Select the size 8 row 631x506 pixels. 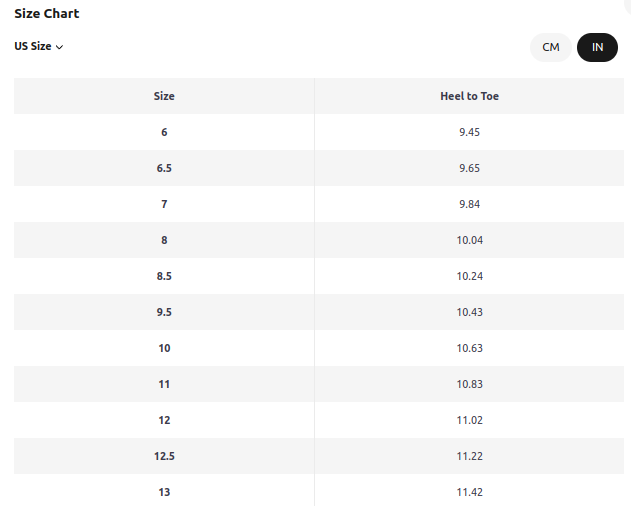[x=319, y=240]
